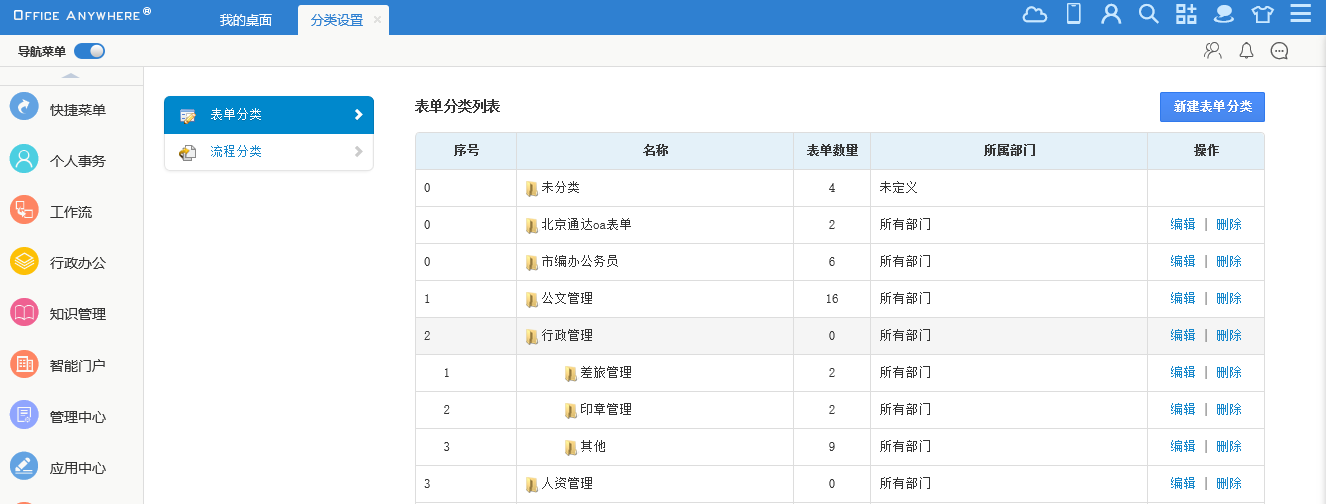Viewport: 1326px width, 504px height.
Task: Toggle the 导航菜单 switch
Action: [89, 51]
